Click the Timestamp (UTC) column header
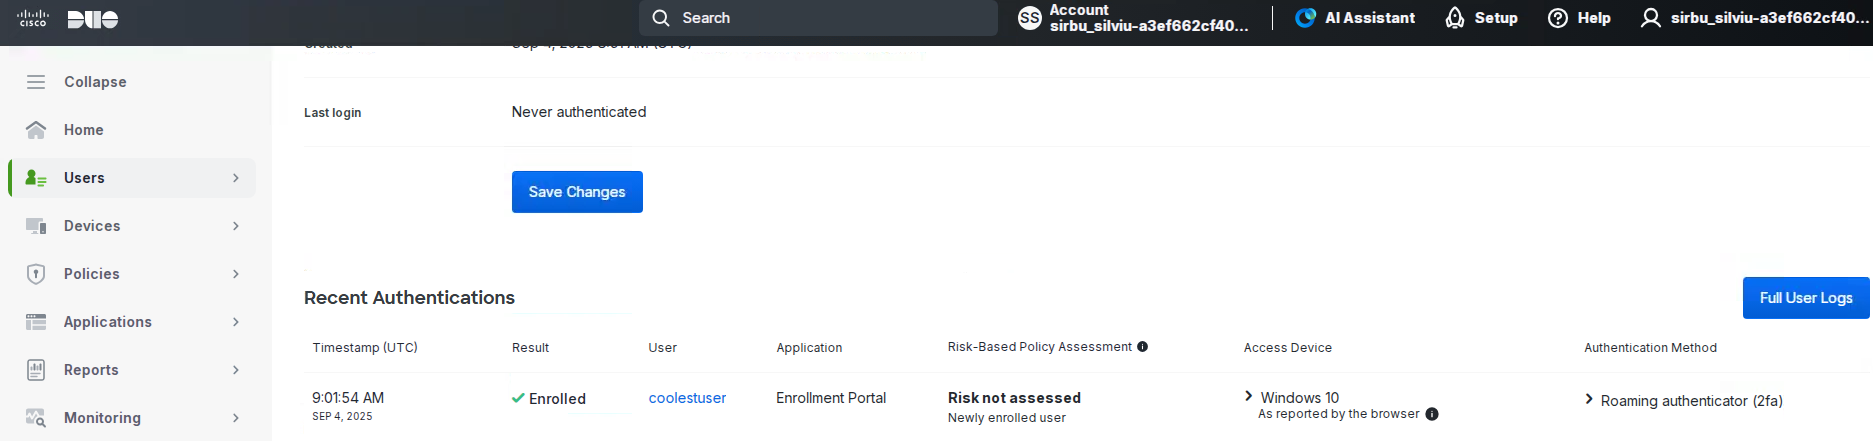 (365, 348)
